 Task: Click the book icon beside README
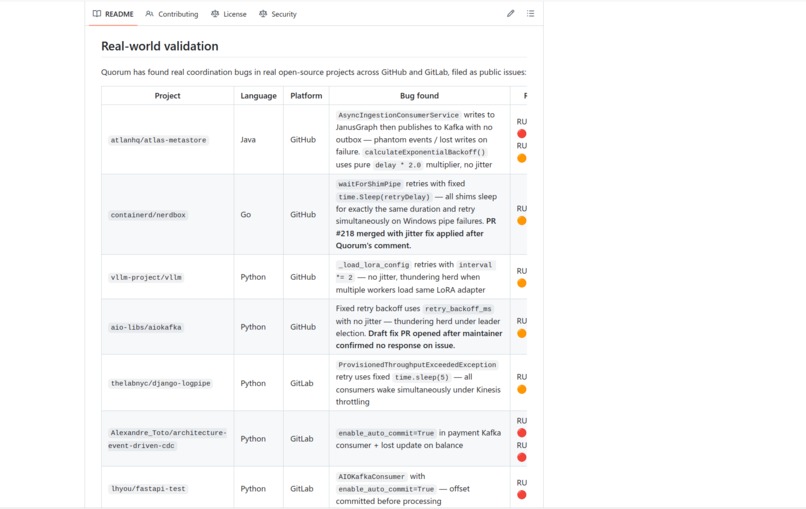click(x=97, y=14)
